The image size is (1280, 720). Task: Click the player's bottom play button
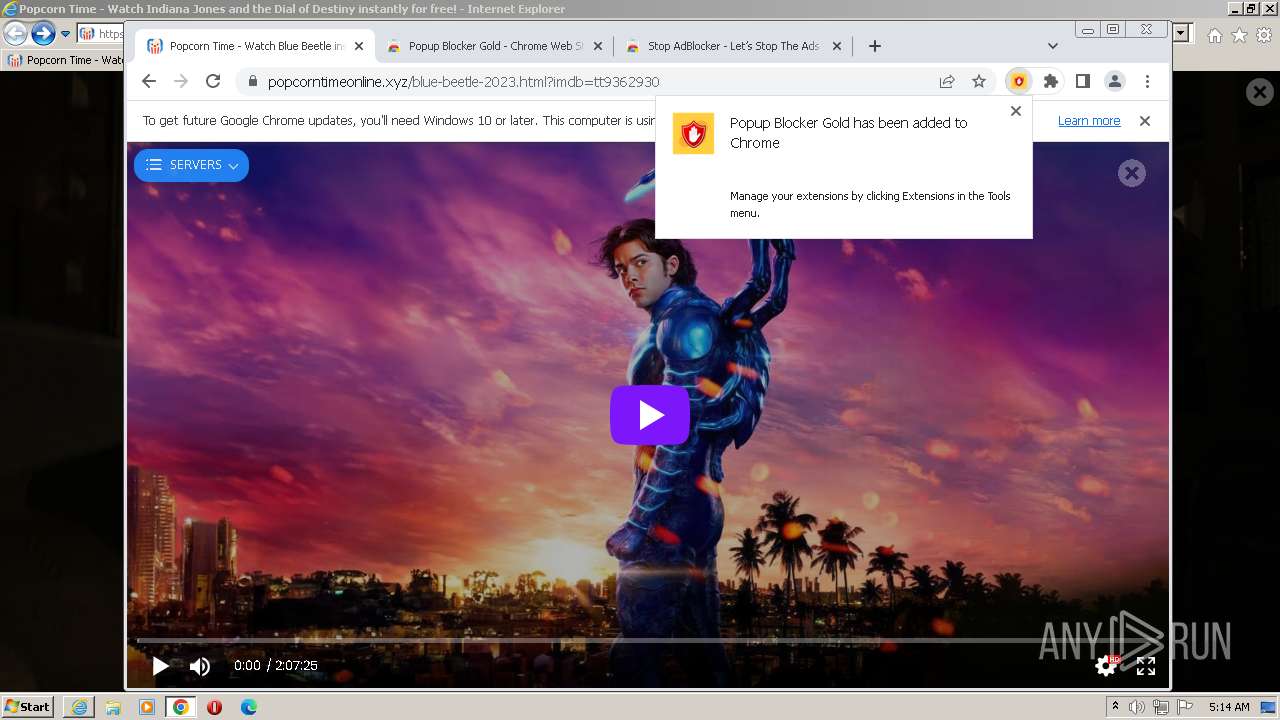coord(160,666)
